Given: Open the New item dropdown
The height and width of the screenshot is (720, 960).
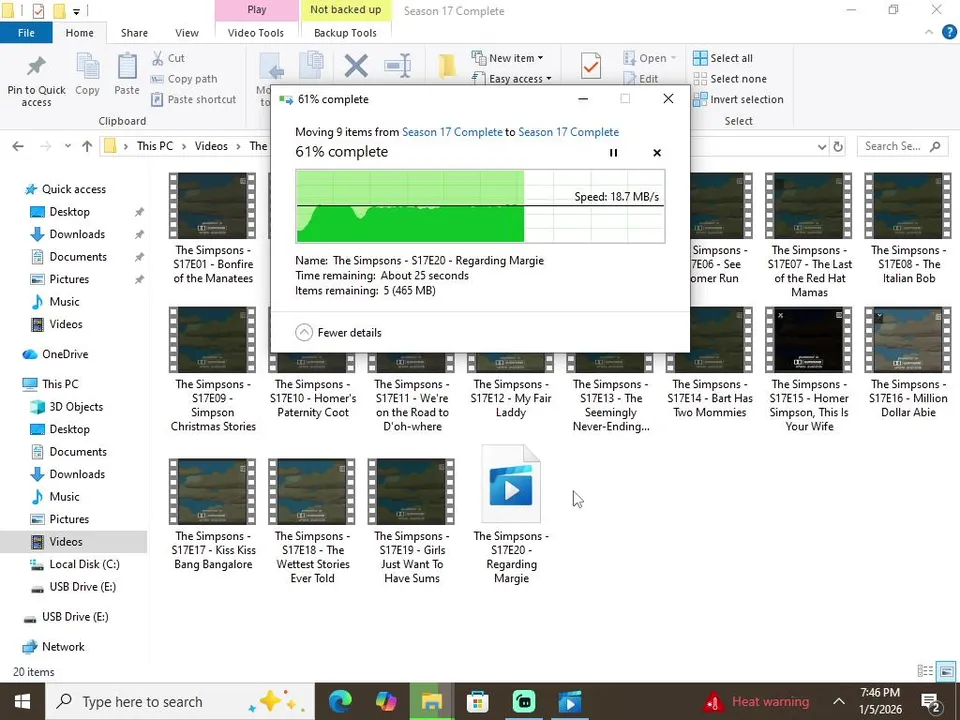Looking at the screenshot, I should point(507,58).
